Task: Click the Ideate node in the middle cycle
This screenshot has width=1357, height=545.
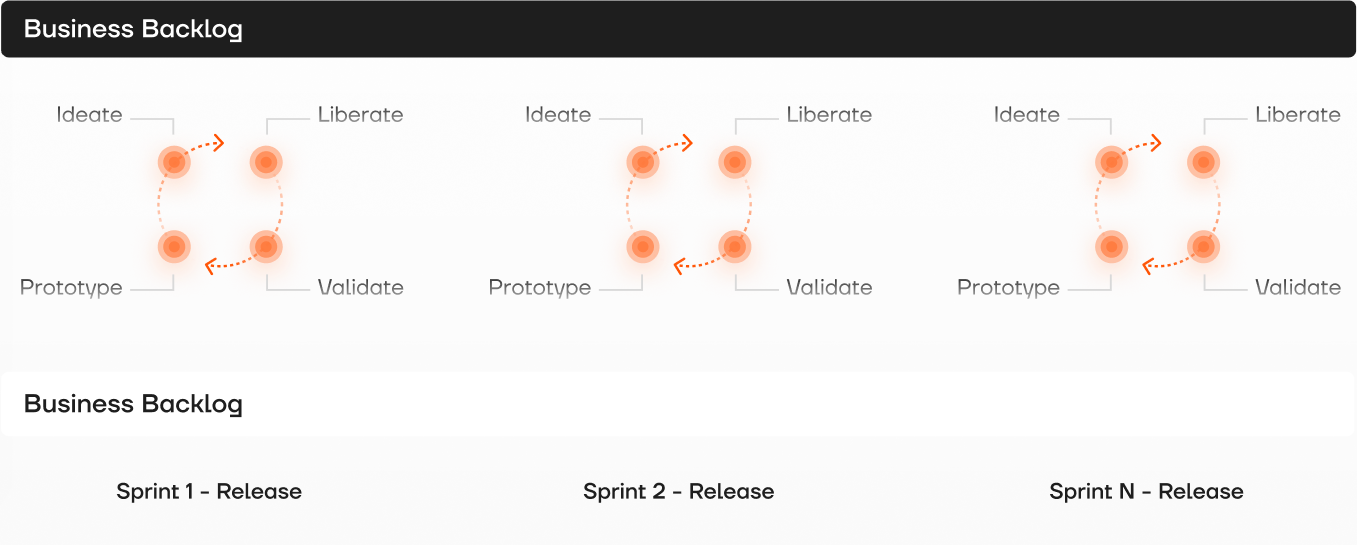Action: [x=643, y=161]
